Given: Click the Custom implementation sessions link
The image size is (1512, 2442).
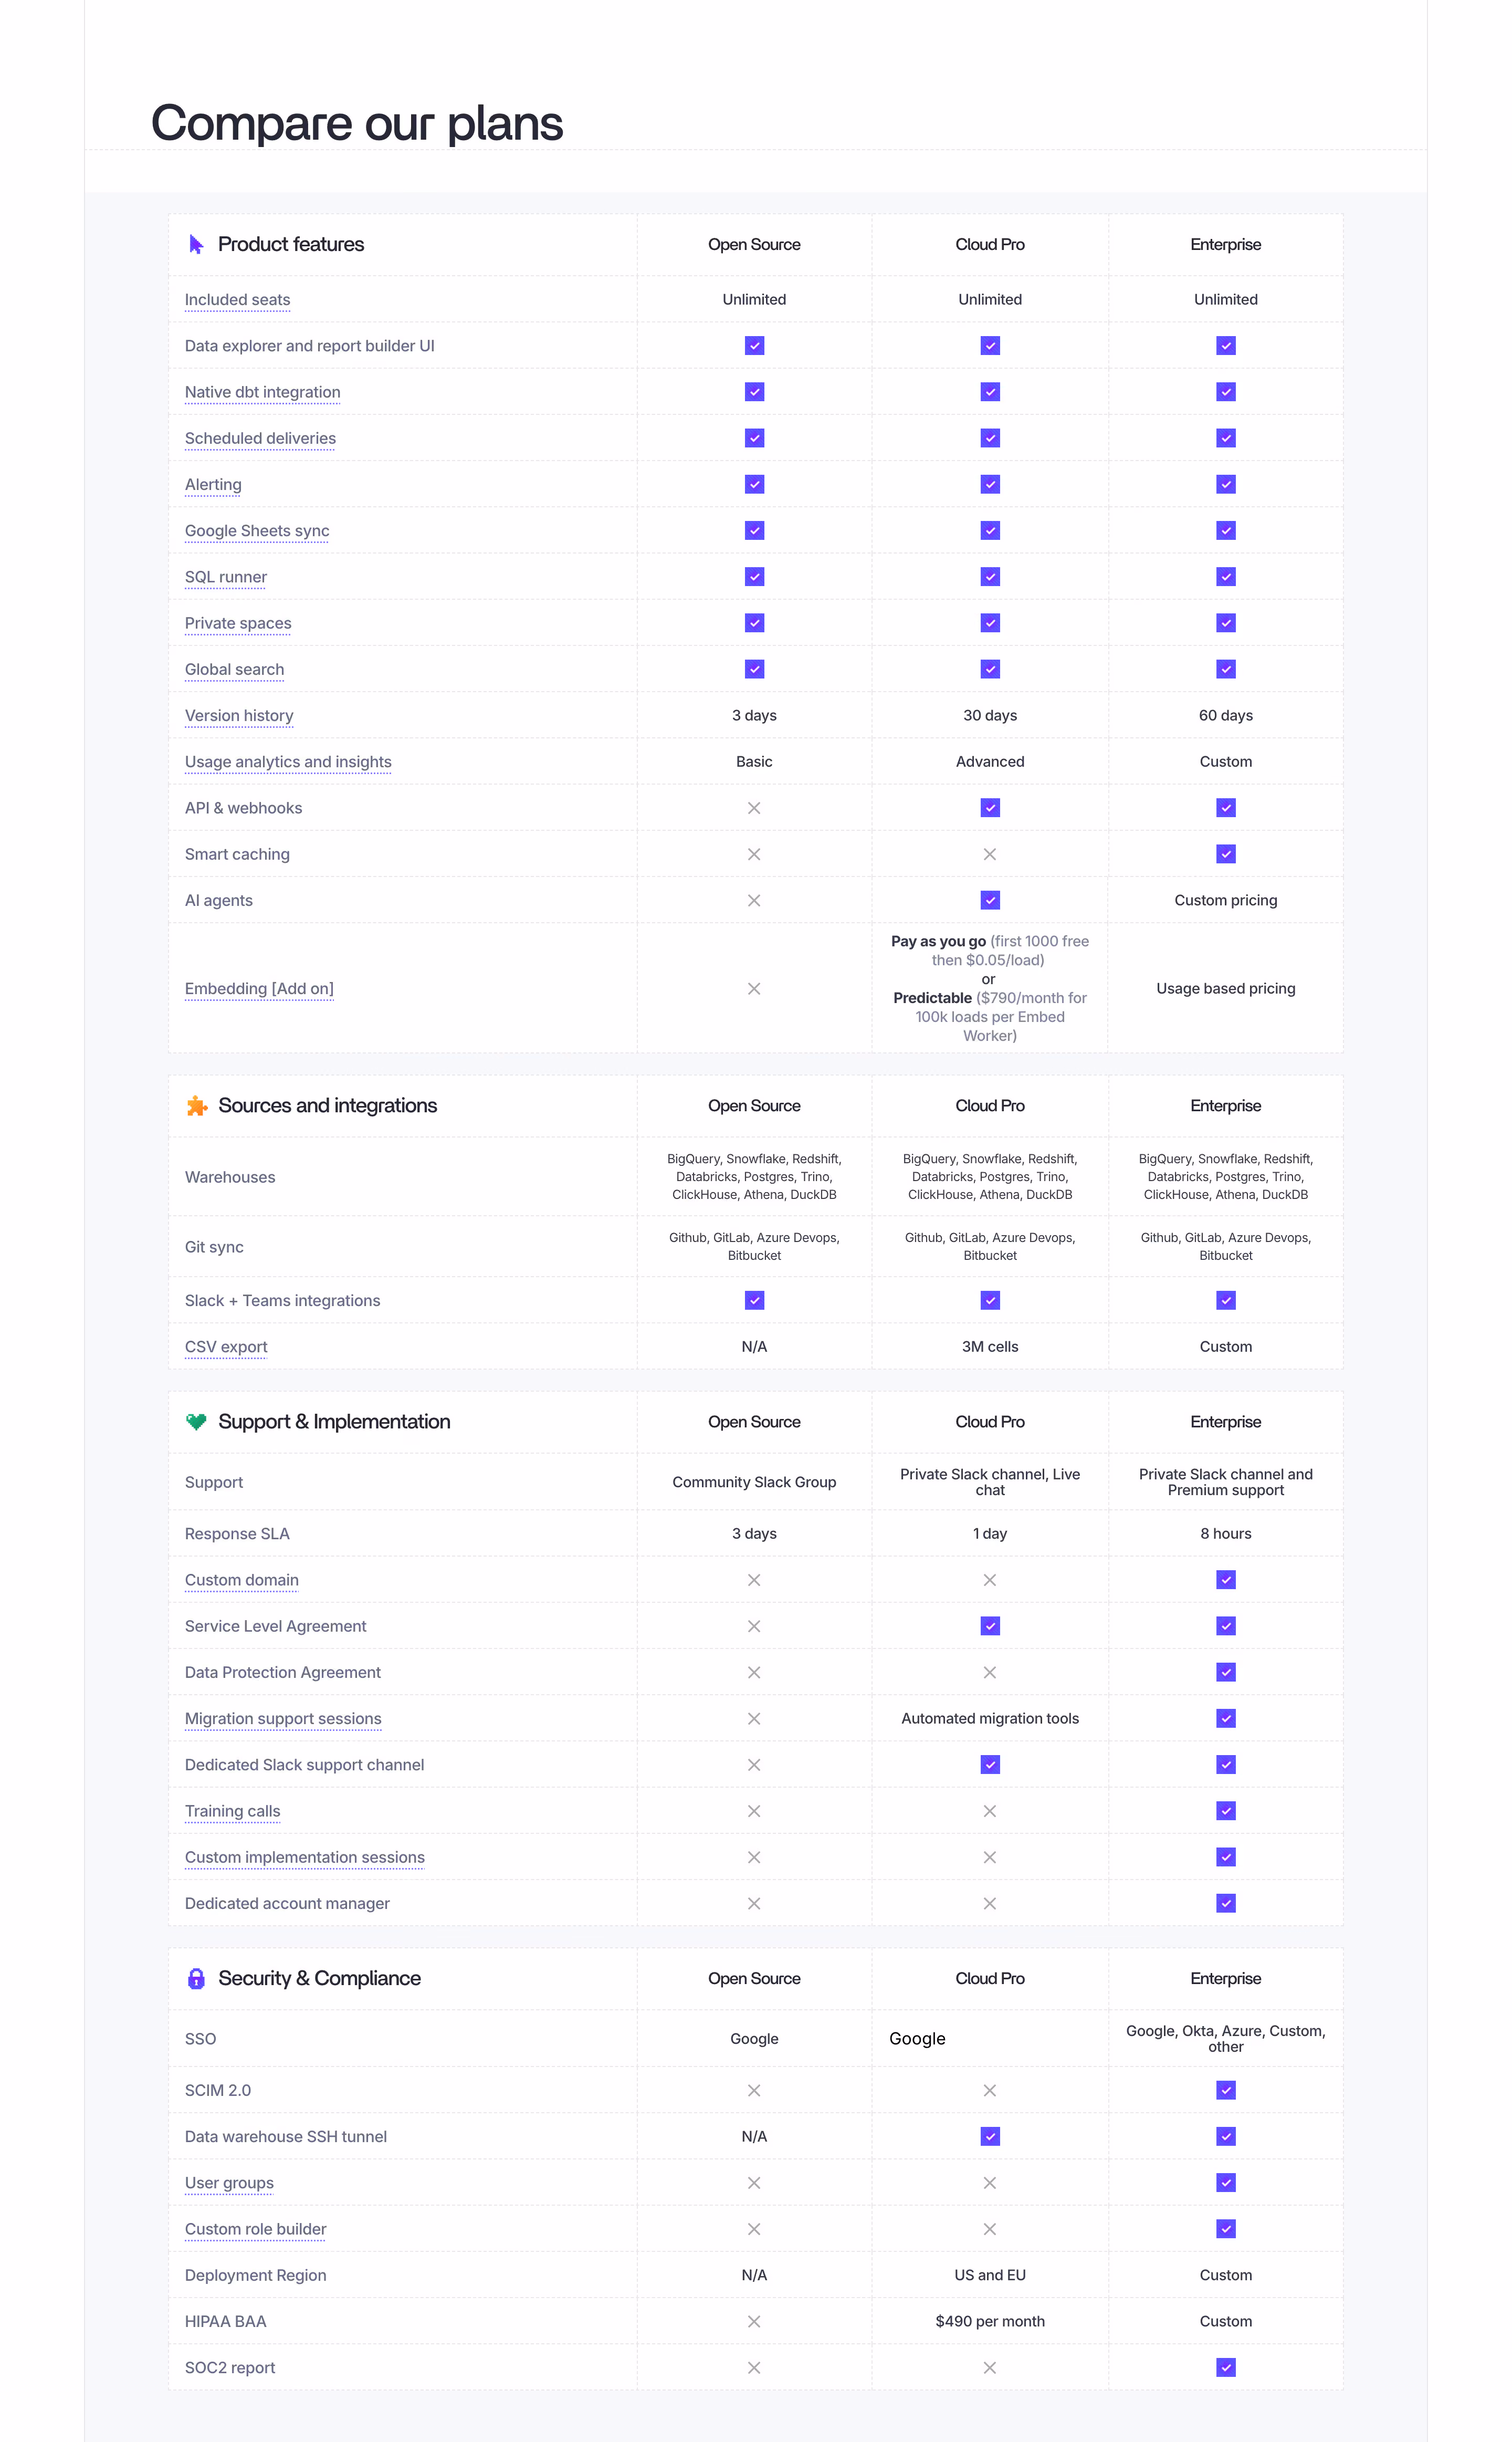Looking at the screenshot, I should point(304,1857).
